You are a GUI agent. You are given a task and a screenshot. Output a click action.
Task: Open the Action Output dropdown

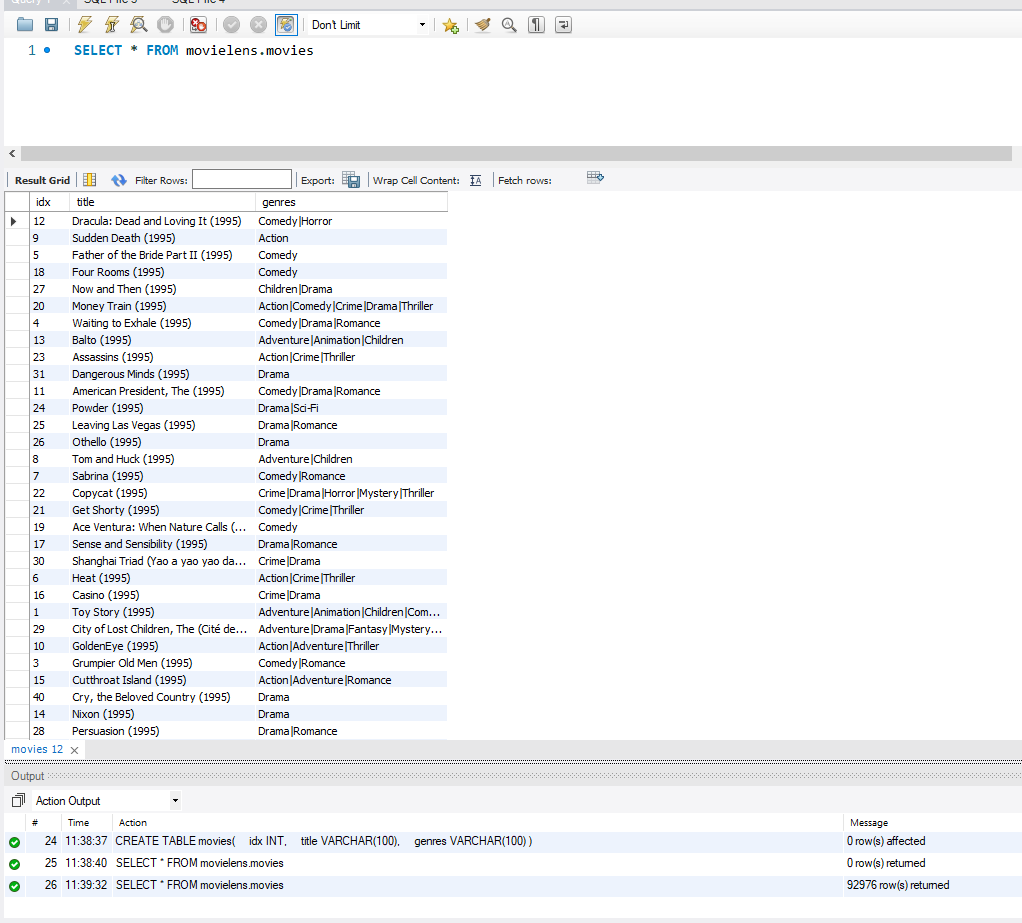107,800
